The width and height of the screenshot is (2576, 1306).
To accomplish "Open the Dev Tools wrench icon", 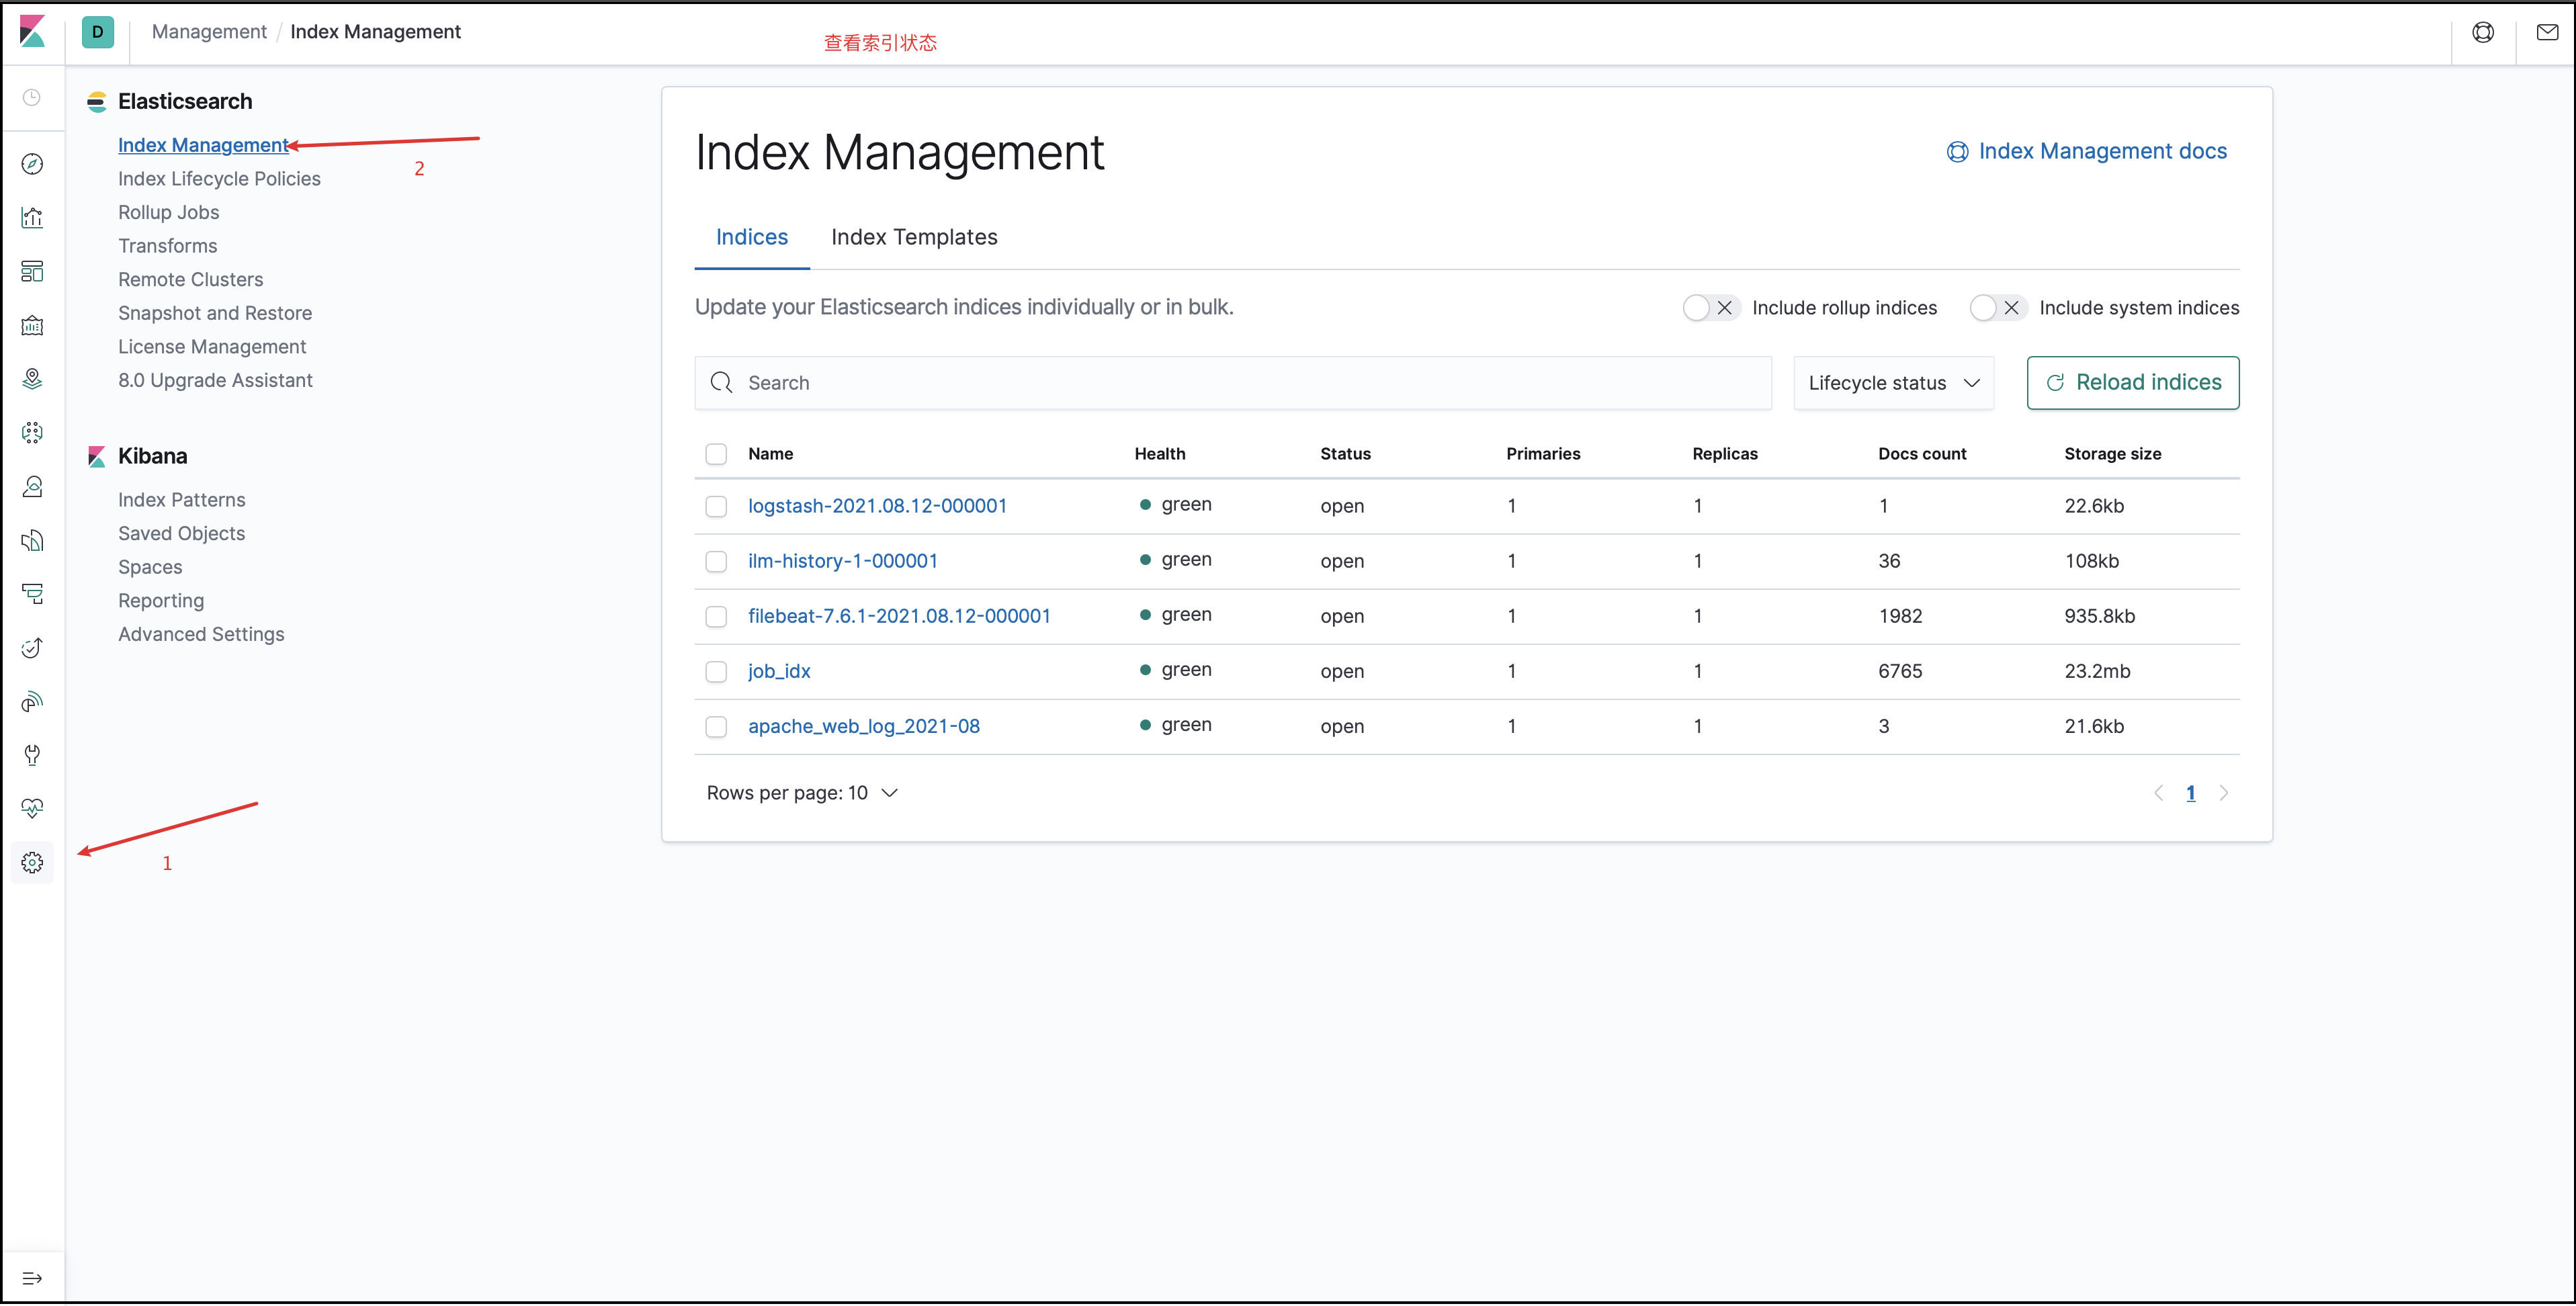I will click(32, 756).
